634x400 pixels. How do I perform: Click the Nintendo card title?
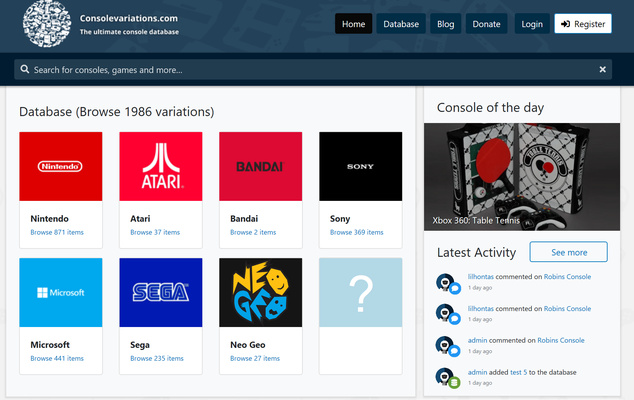pos(49,218)
